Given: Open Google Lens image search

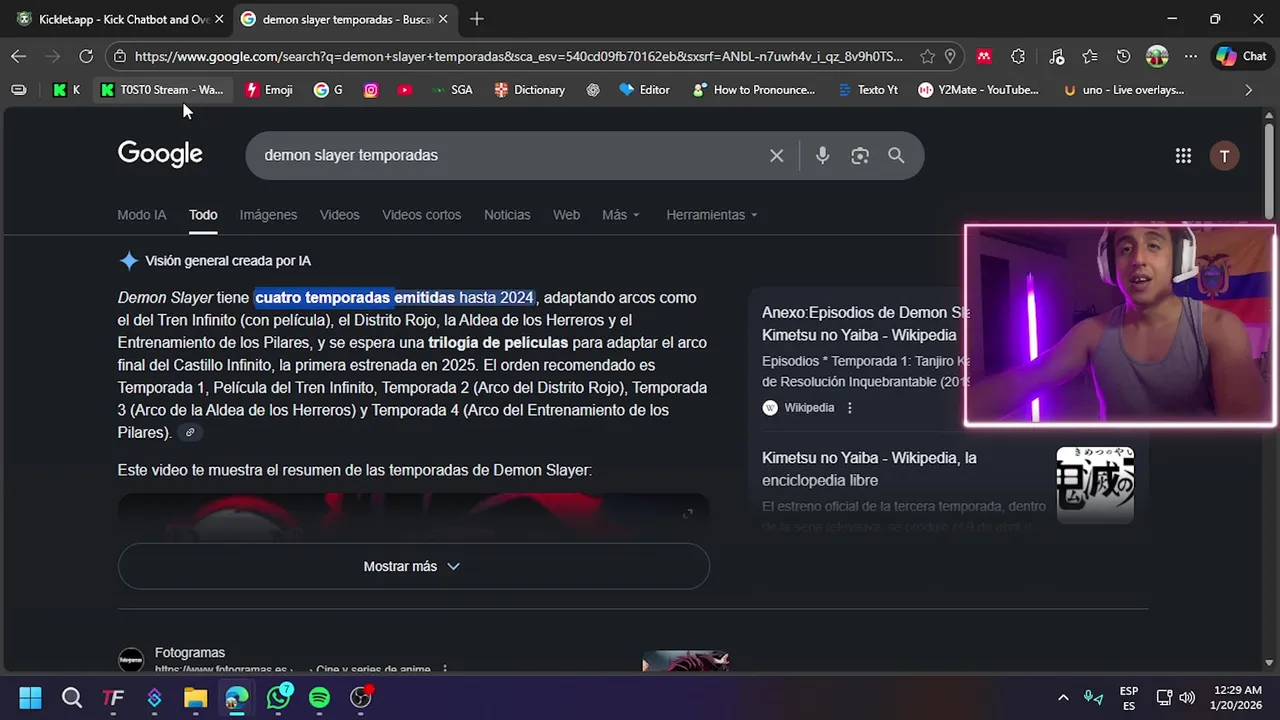Looking at the screenshot, I should [860, 155].
